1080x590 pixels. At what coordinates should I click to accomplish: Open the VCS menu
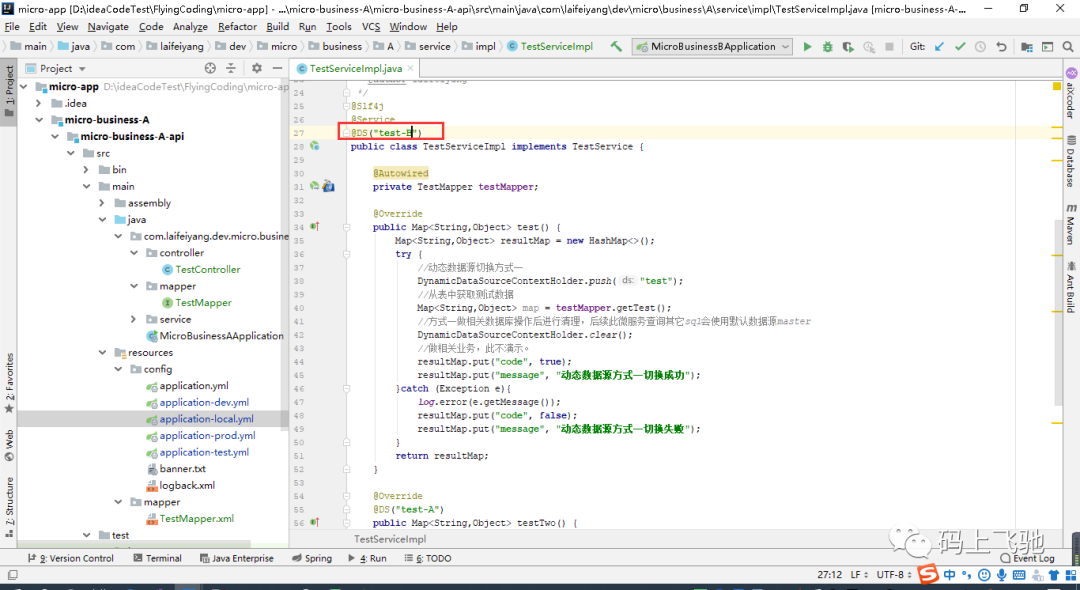click(371, 27)
